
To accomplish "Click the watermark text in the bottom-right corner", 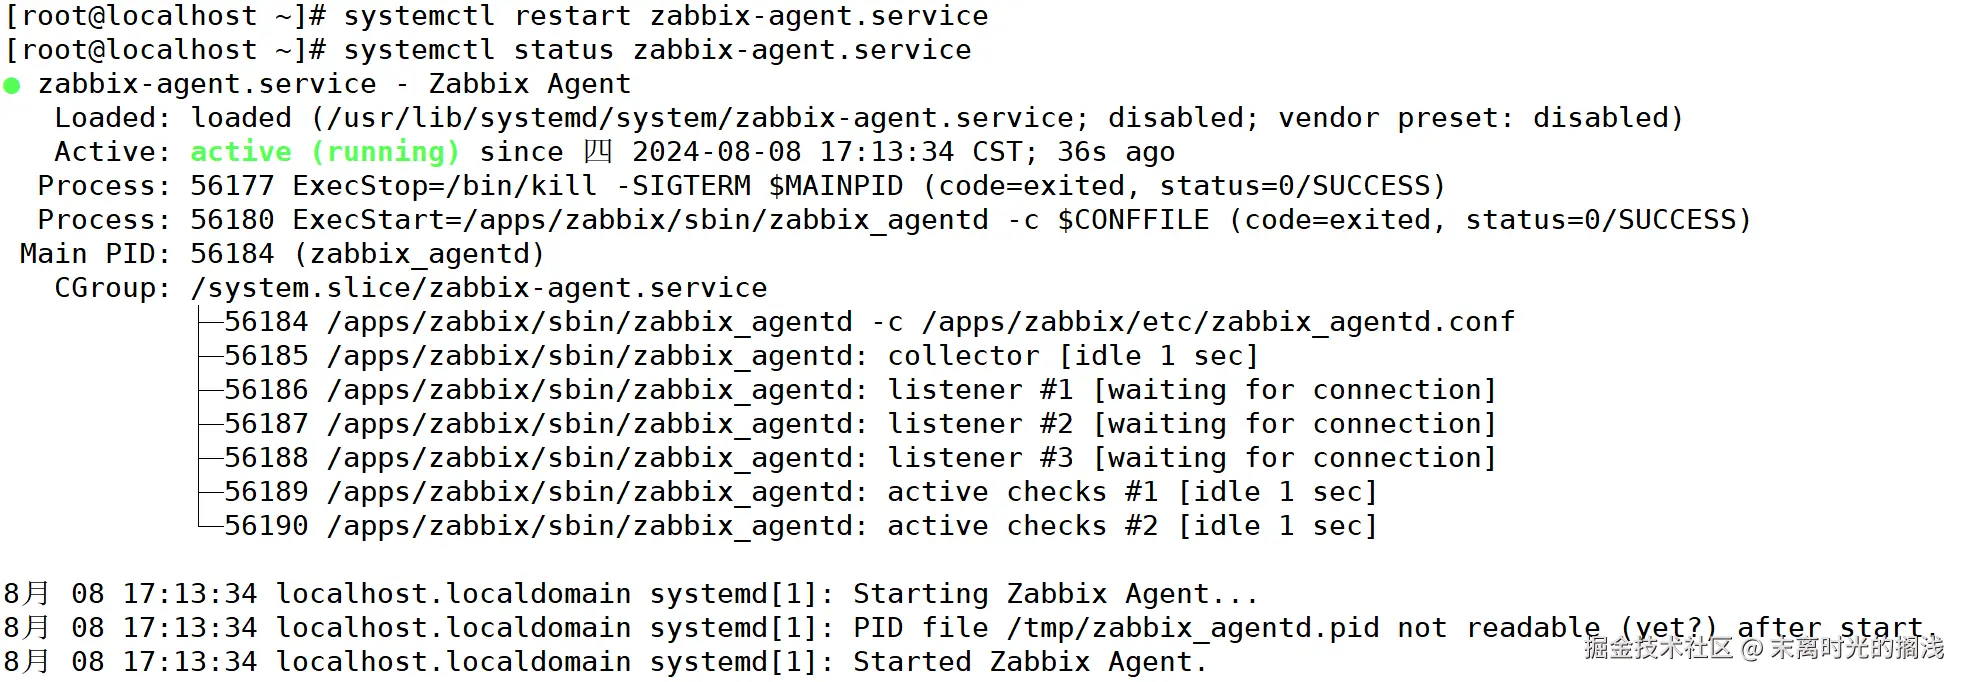I will [1763, 648].
